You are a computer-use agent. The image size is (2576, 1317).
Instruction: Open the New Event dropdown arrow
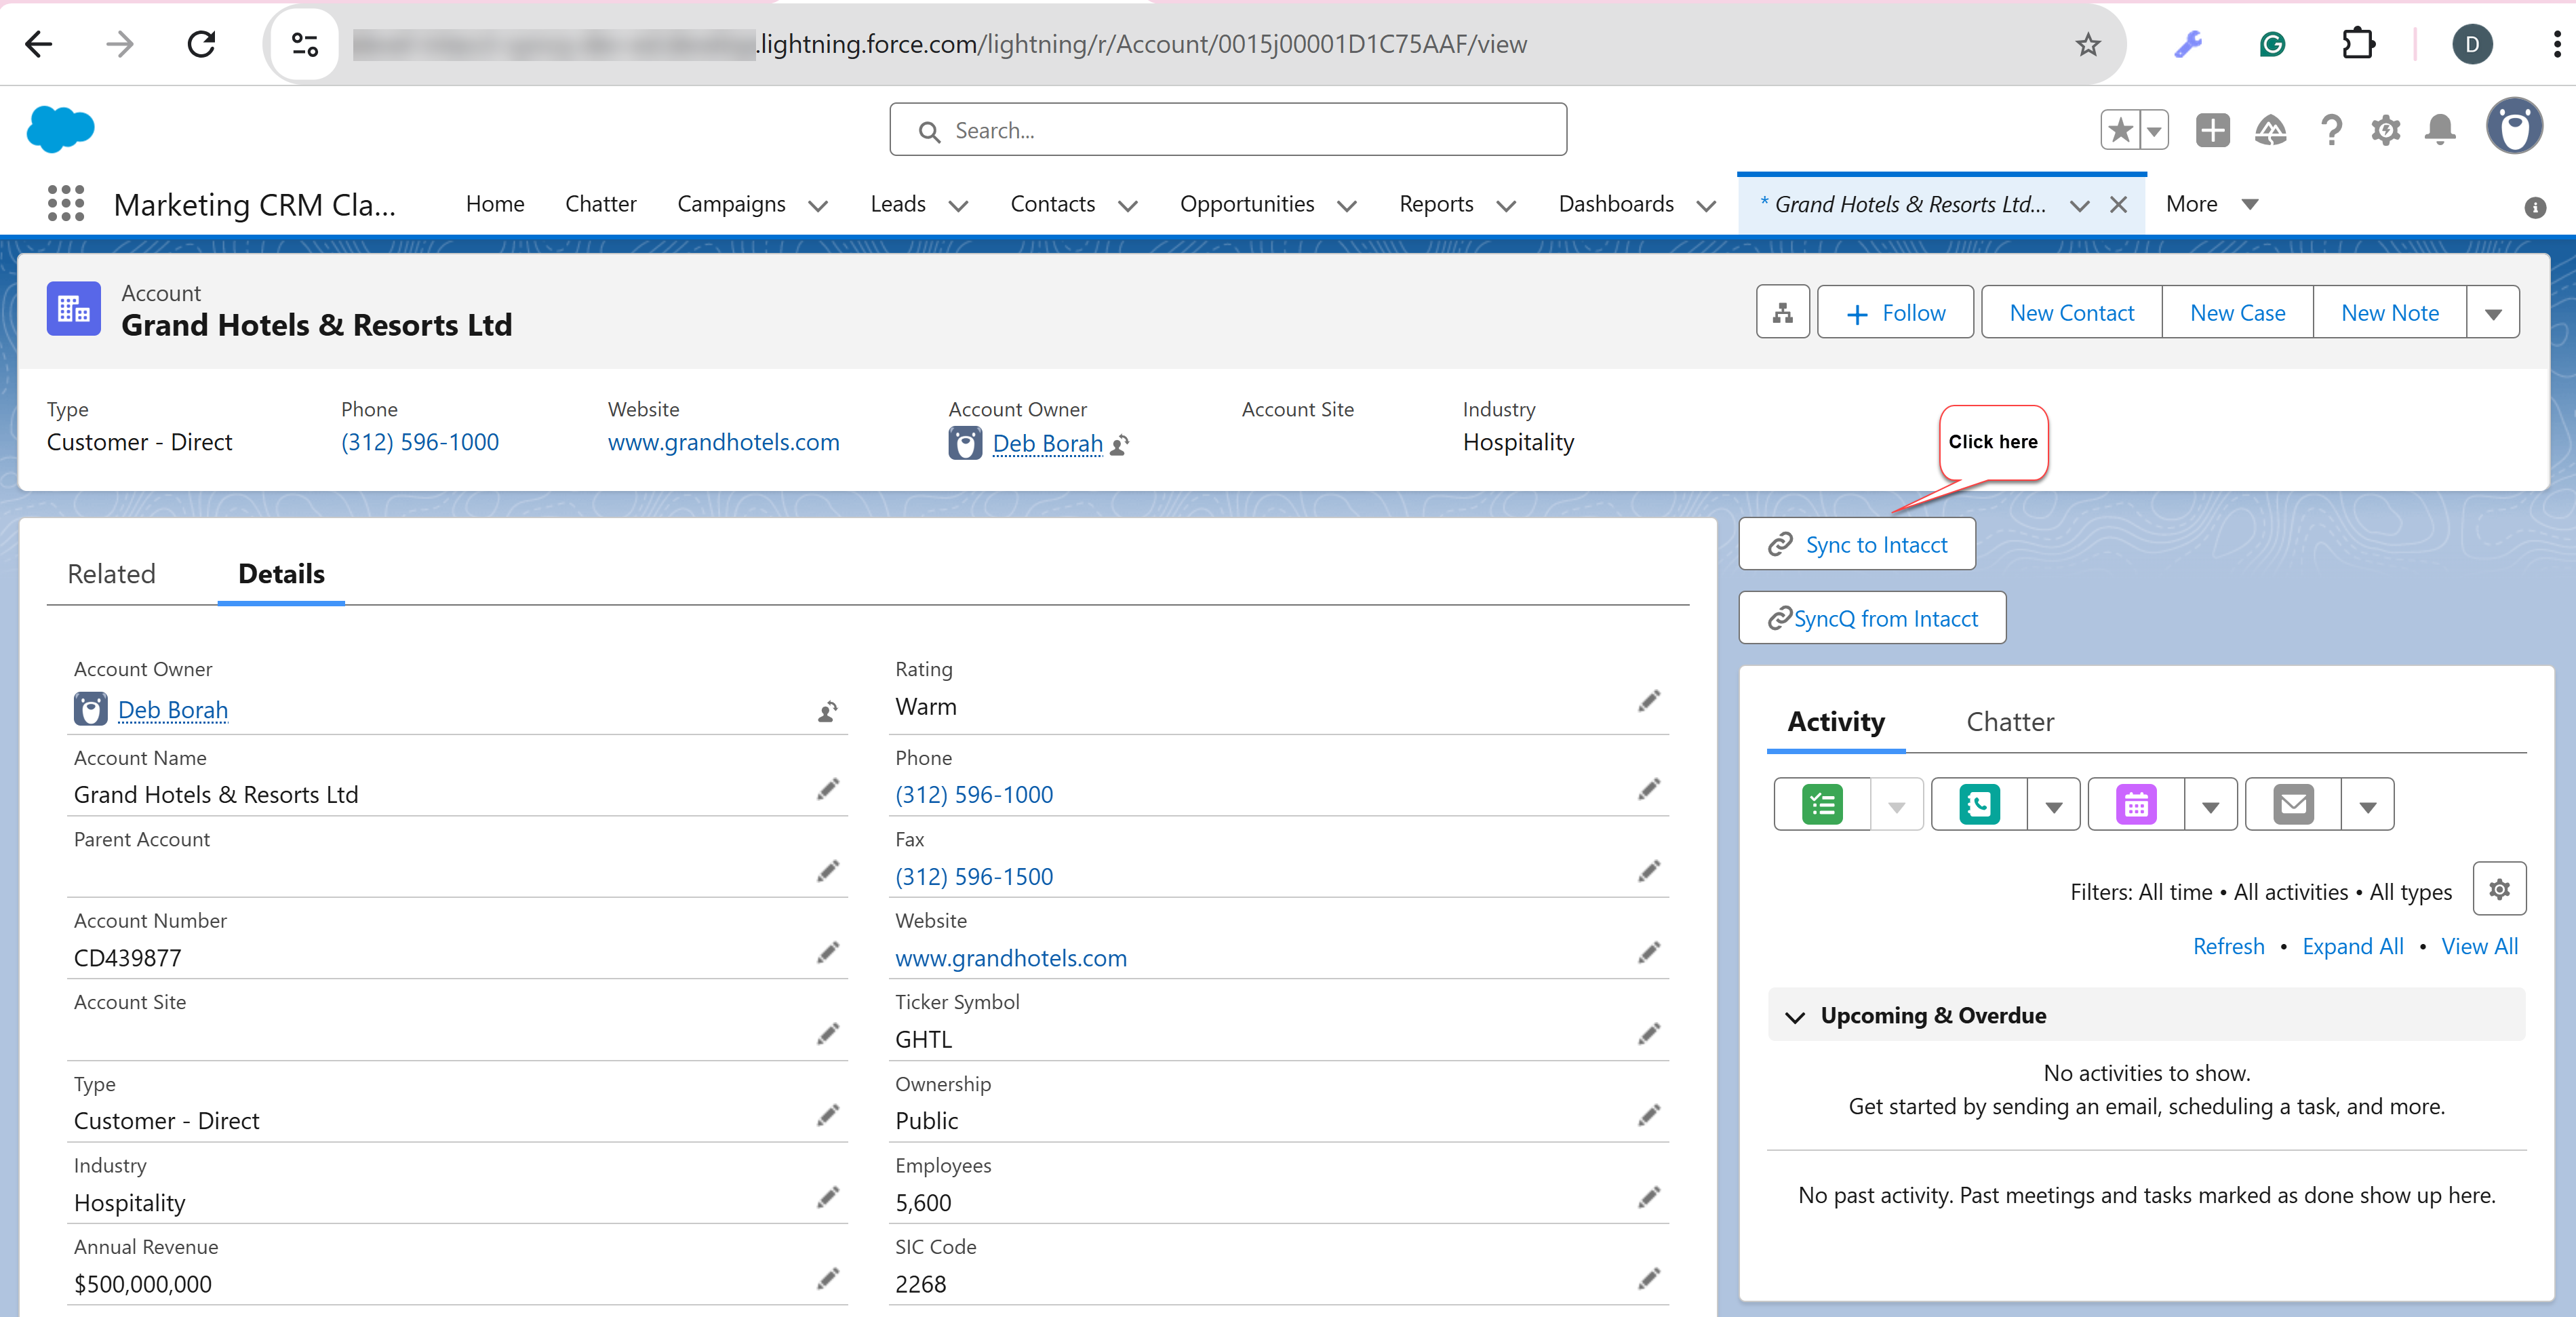[2211, 805]
